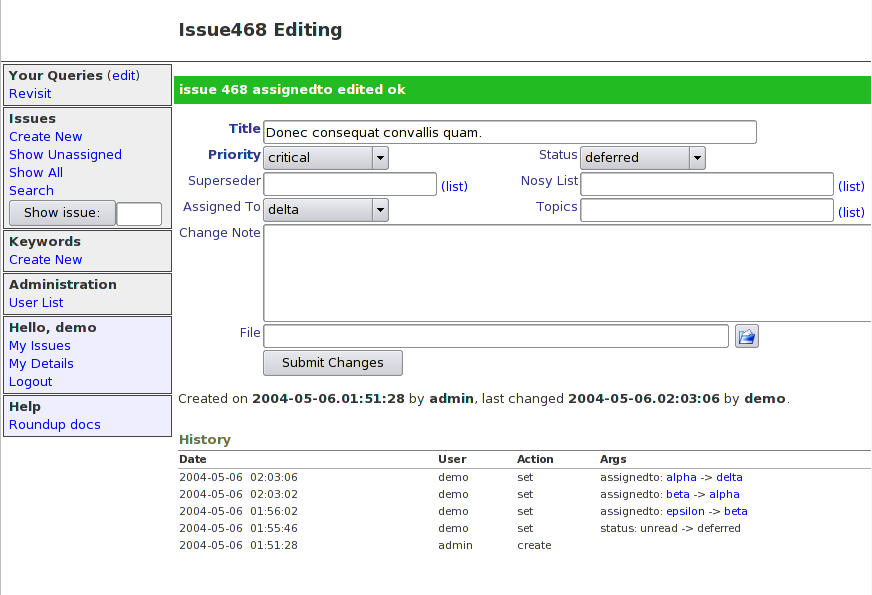
Task: Open the User List under Administration
Action: coord(36,303)
